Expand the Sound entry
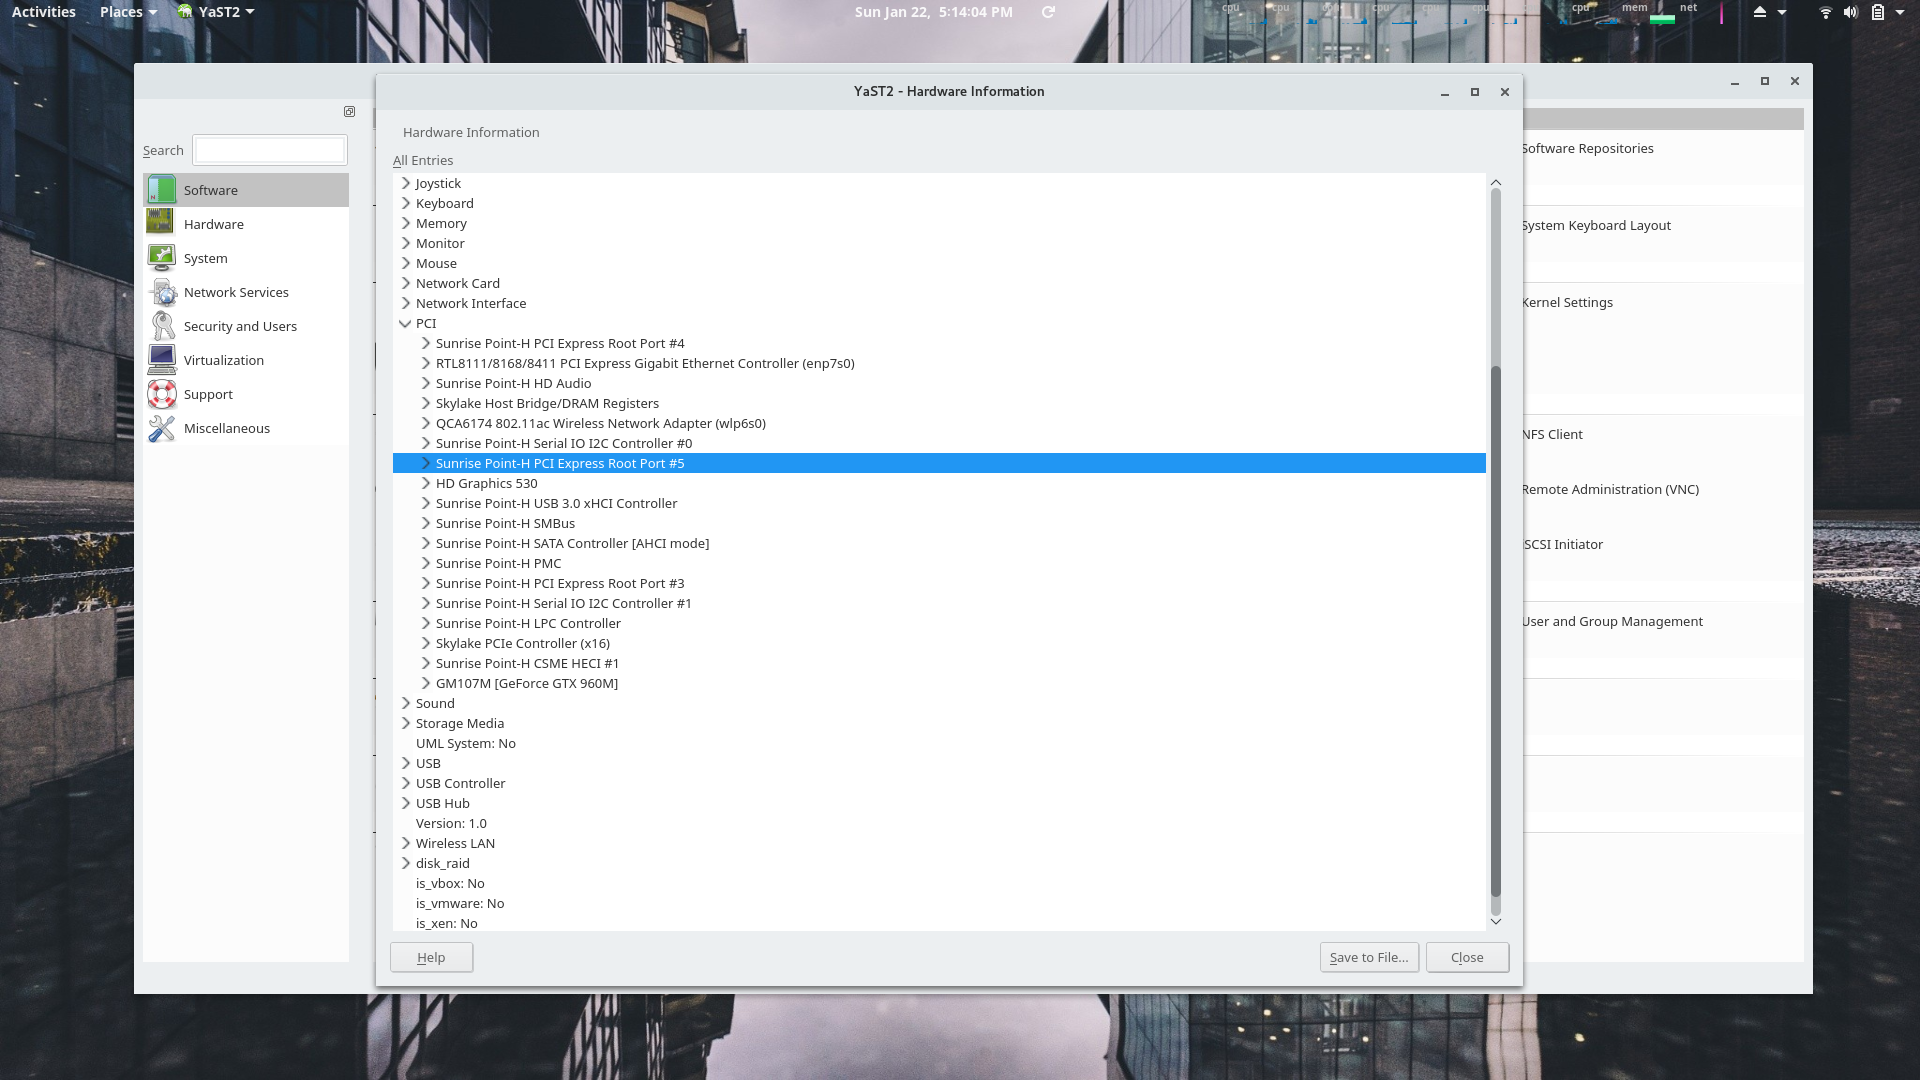The width and height of the screenshot is (1920, 1080). (x=406, y=703)
